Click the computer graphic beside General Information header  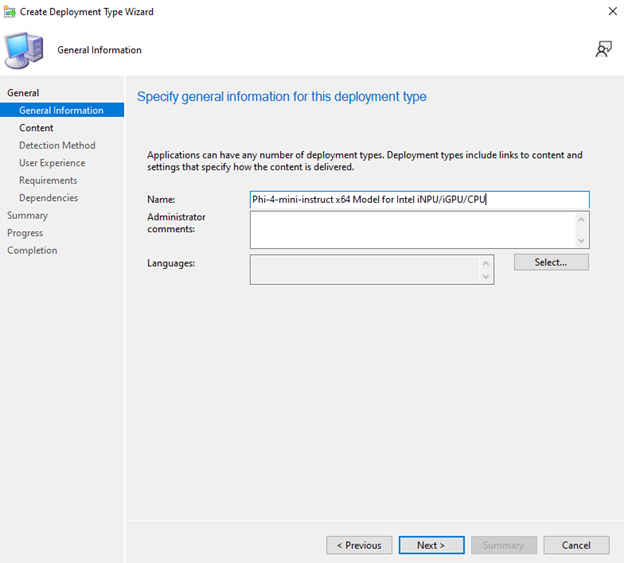pyautogui.click(x=23, y=50)
